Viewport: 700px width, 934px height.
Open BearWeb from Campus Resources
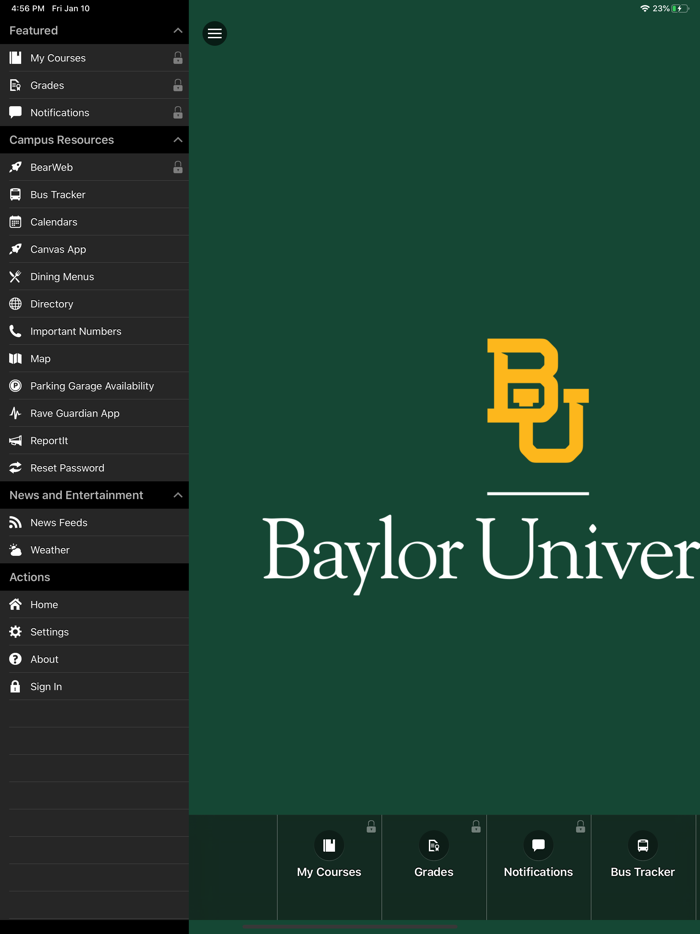[94, 167]
